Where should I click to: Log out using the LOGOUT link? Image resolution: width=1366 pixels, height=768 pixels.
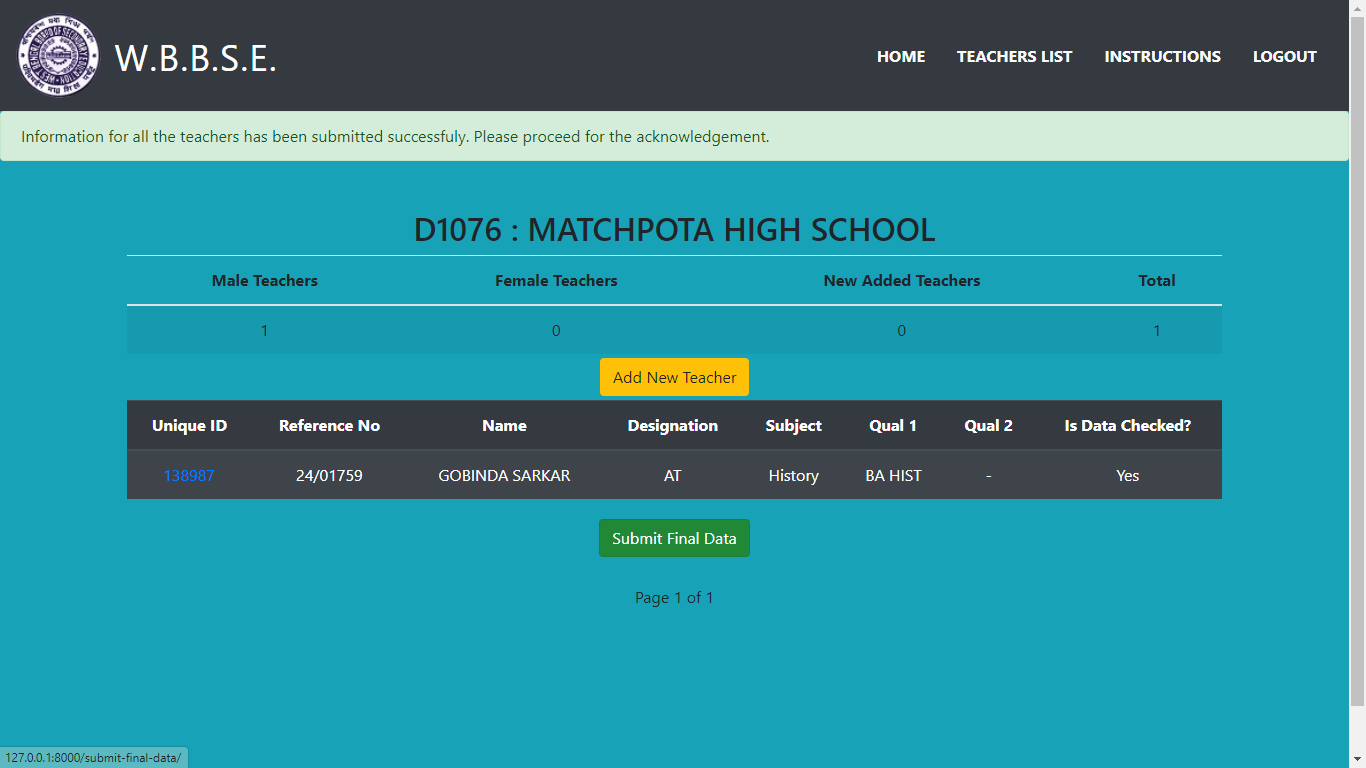coord(1284,57)
